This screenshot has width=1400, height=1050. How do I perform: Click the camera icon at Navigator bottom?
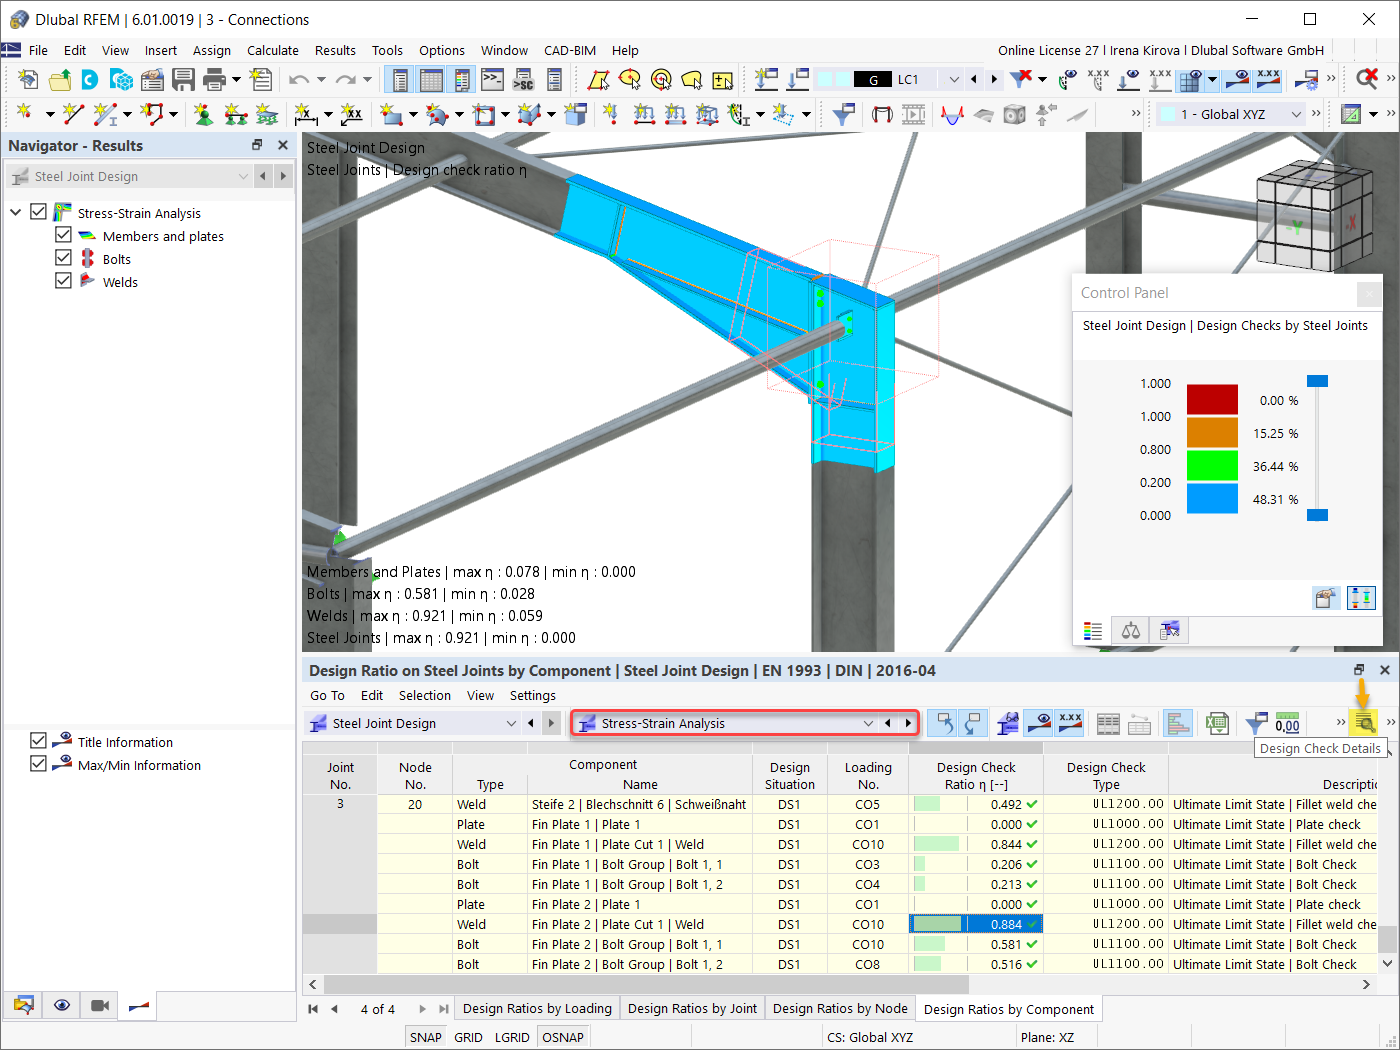[x=100, y=1005]
